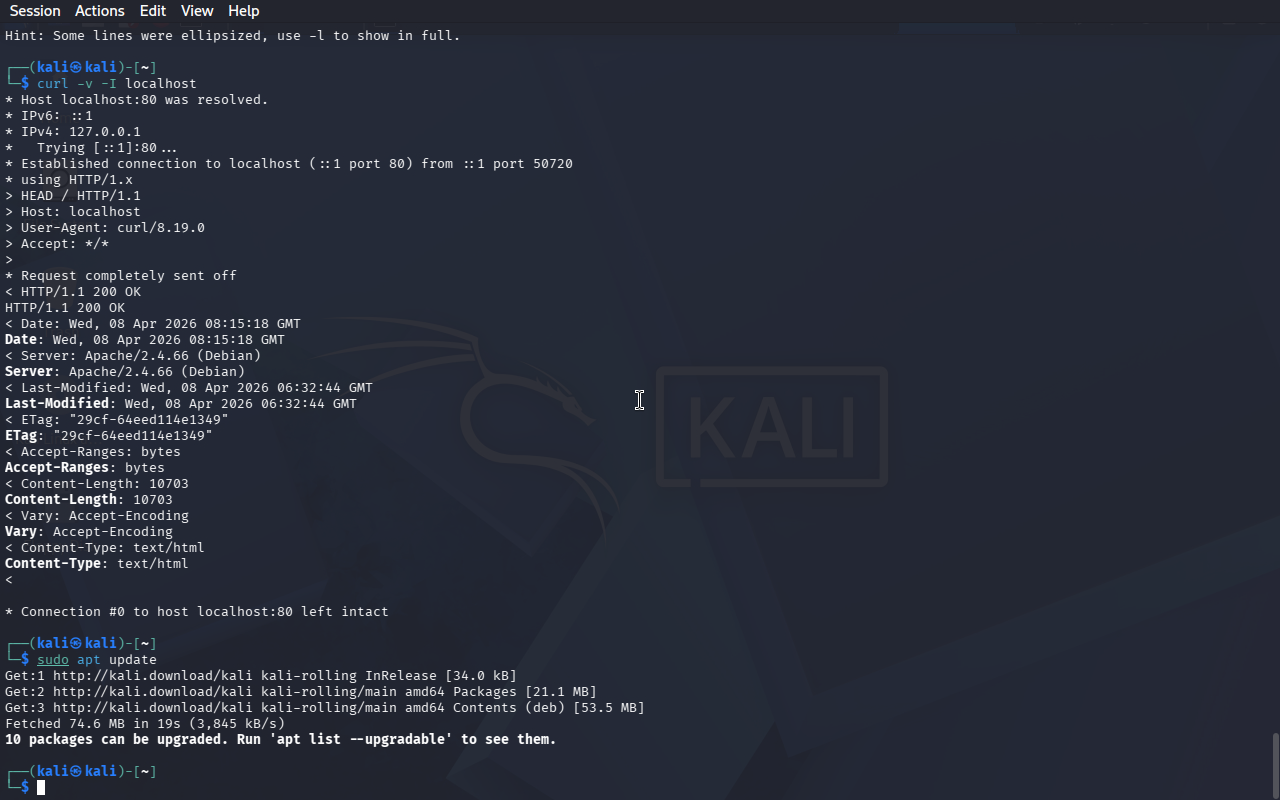Click the 'HTTP/1.1 200 OK' response line
Screen dimensions: 1280x800
[65, 307]
